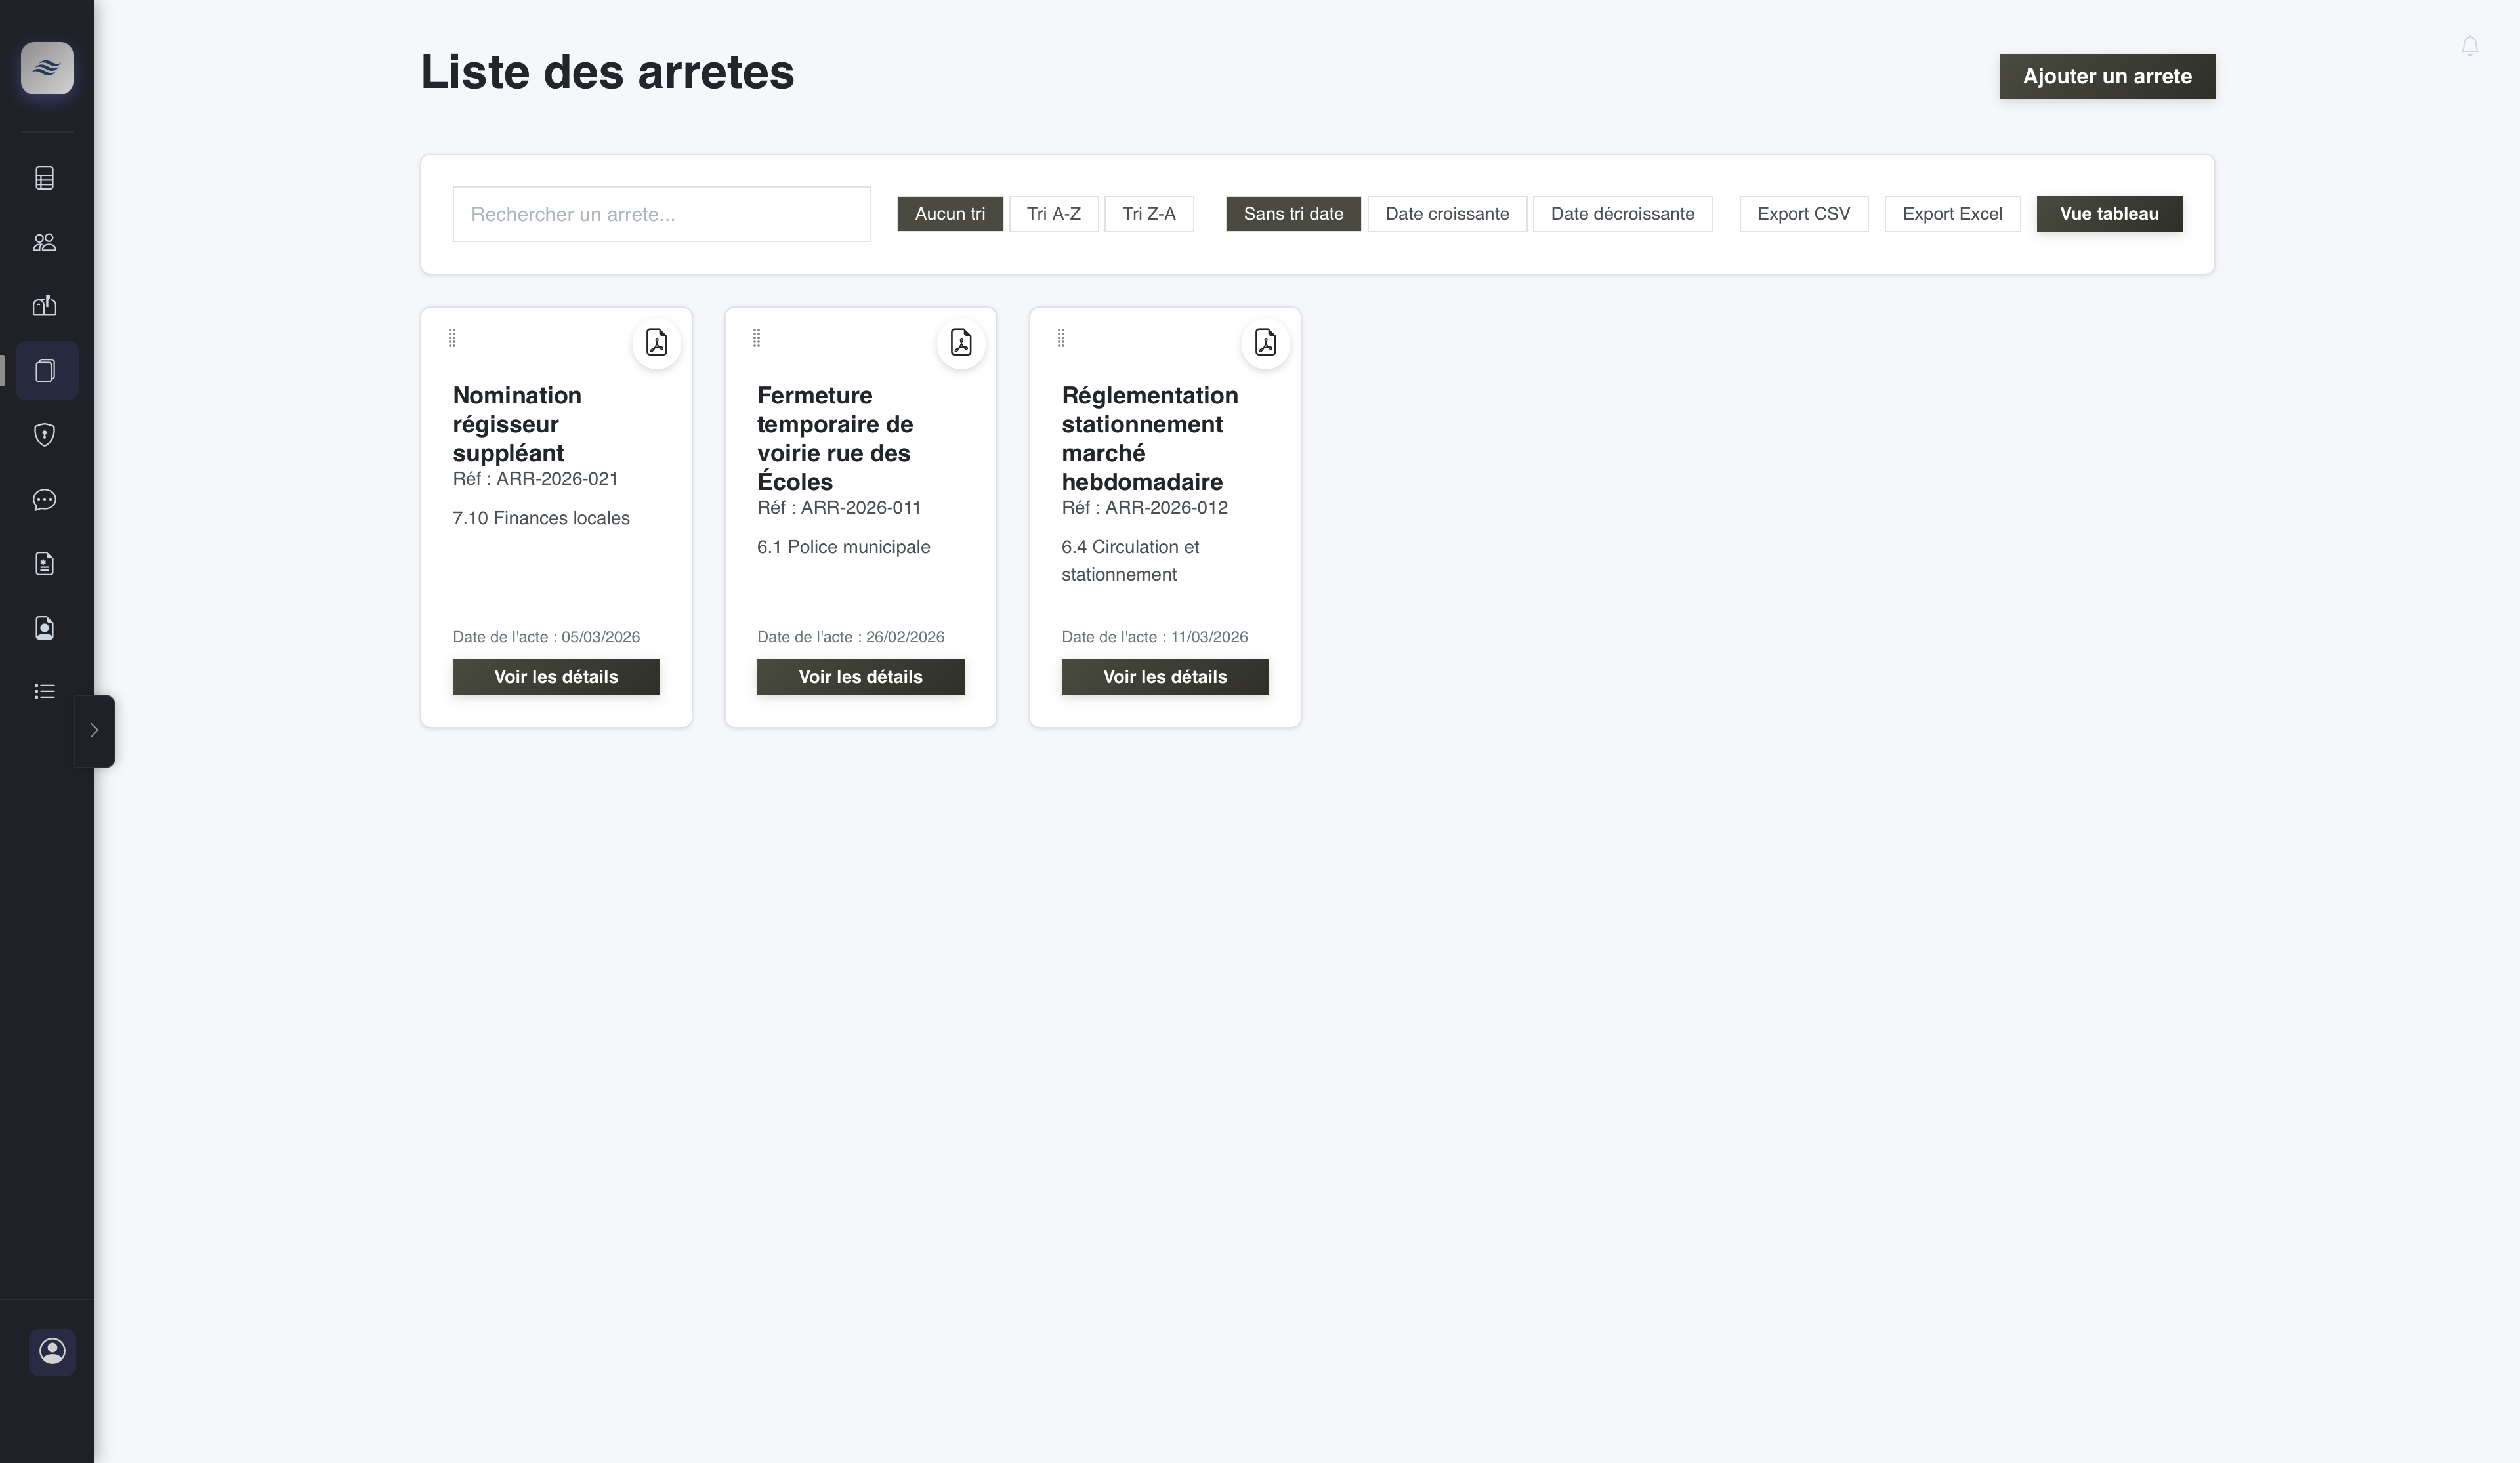Expand the collapsed sidebar with the chevron
Screen dimensions: 2520x1463
95,730
